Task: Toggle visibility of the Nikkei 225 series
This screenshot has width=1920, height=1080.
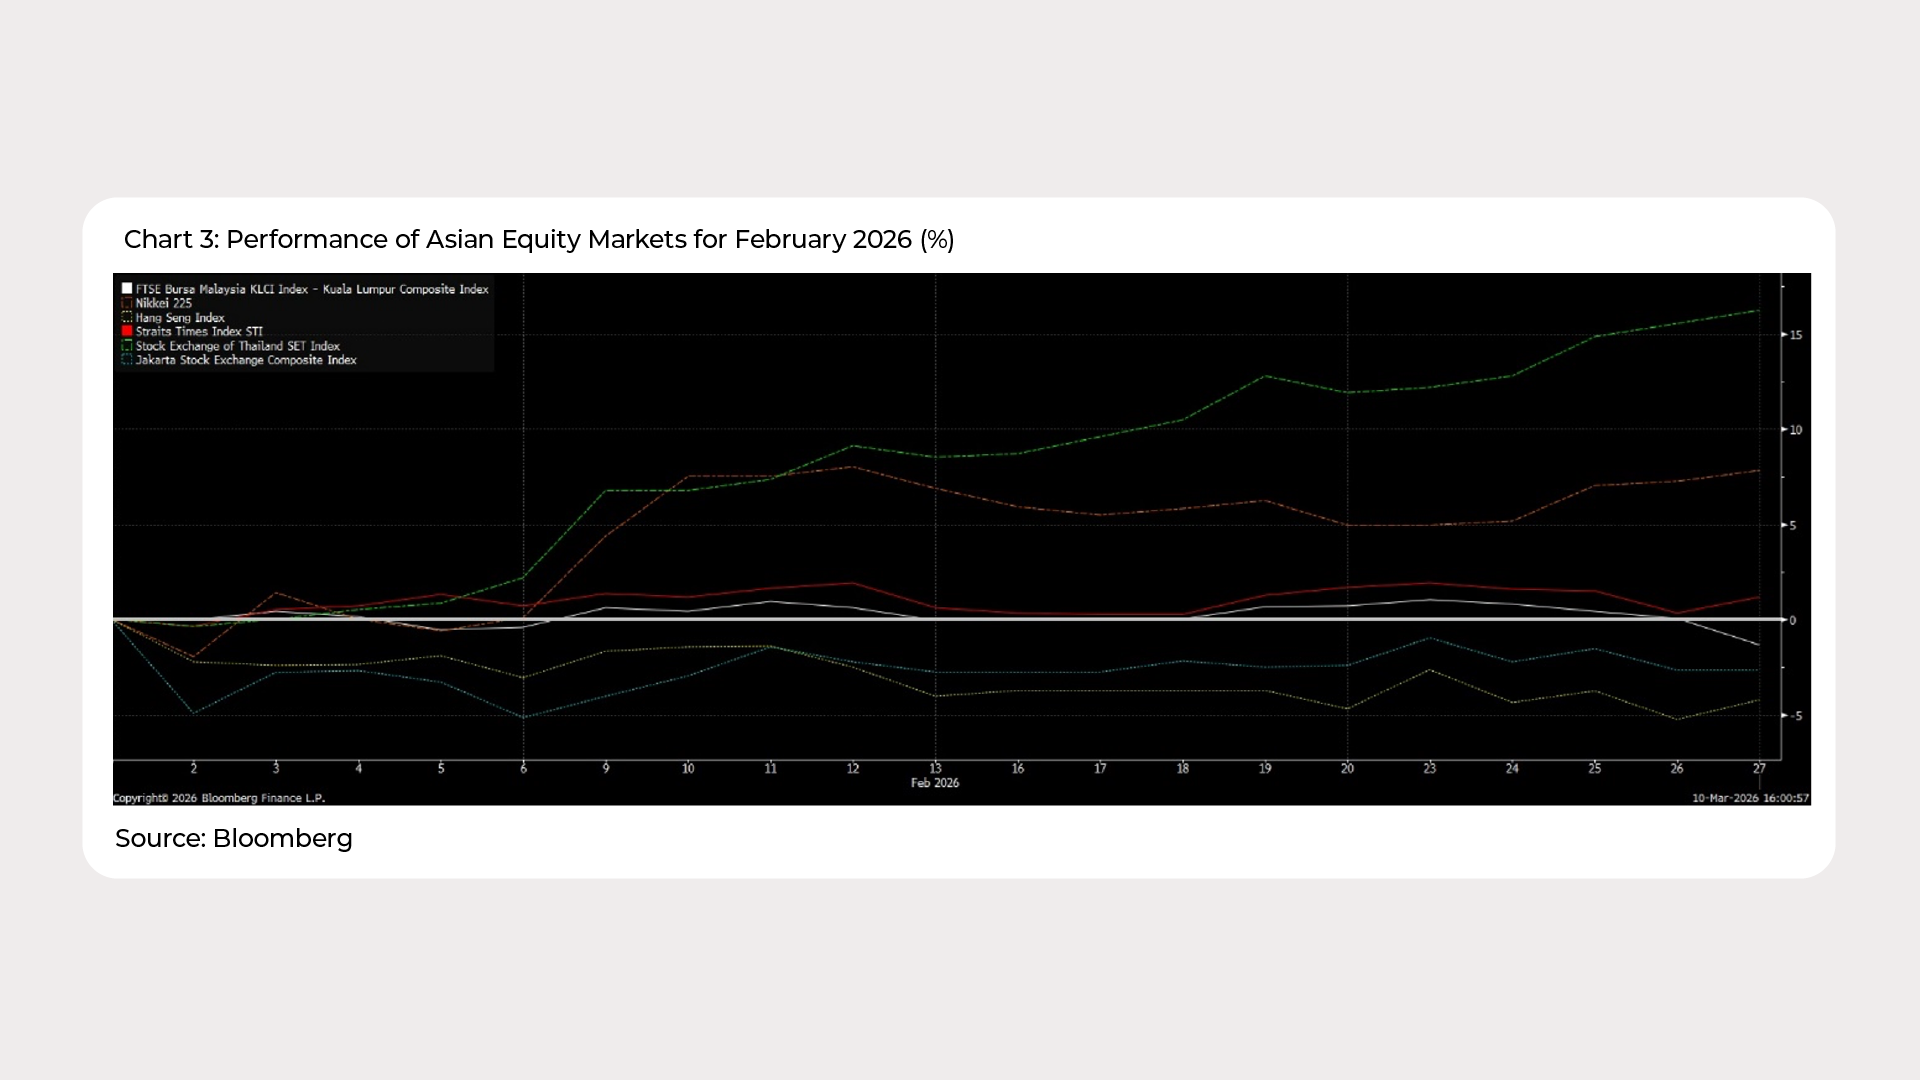Action: 165,302
